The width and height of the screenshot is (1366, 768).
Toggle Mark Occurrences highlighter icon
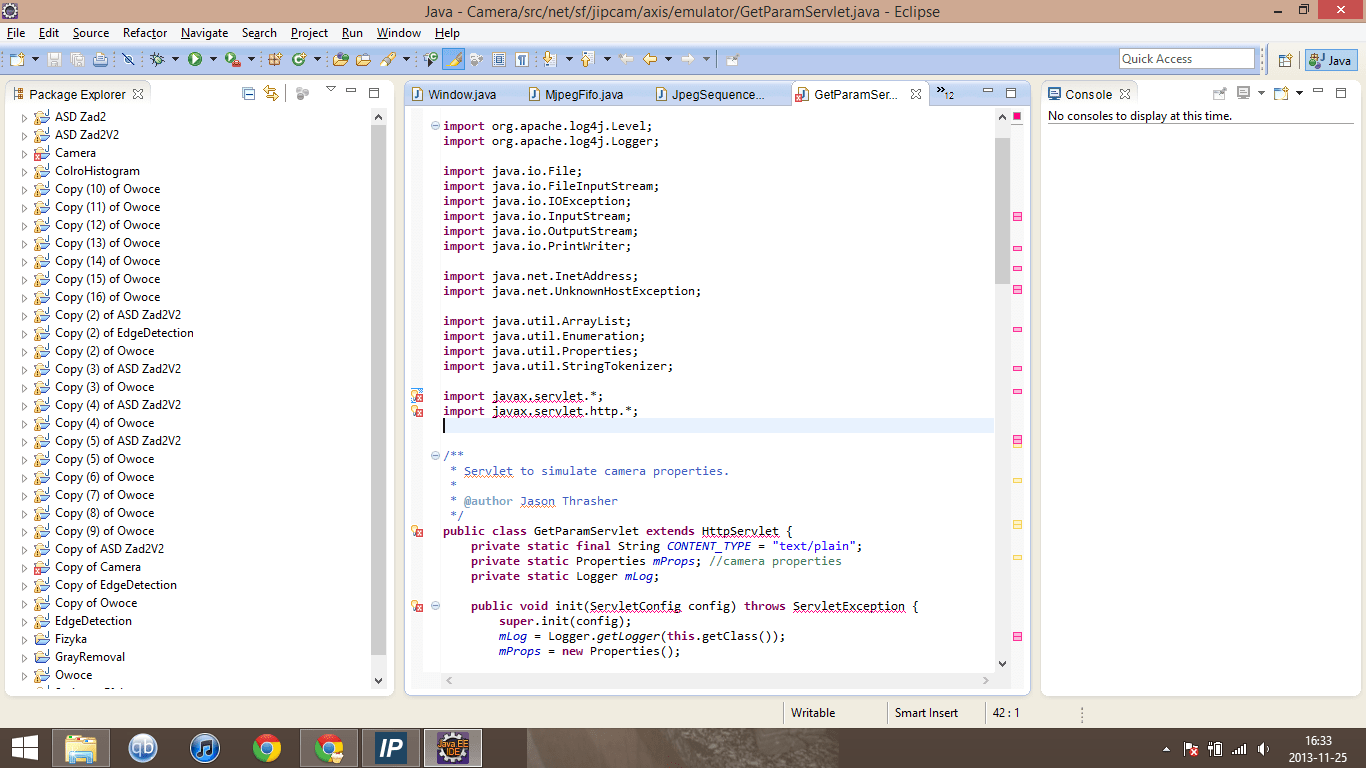tap(454, 58)
